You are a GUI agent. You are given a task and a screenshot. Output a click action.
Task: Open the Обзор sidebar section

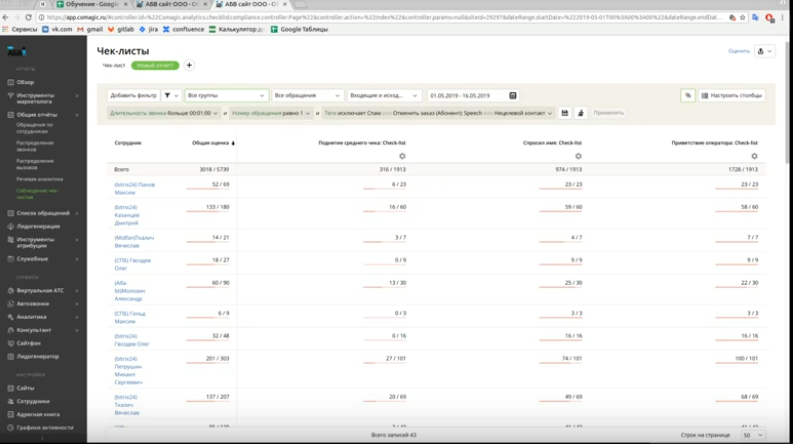click(x=25, y=82)
